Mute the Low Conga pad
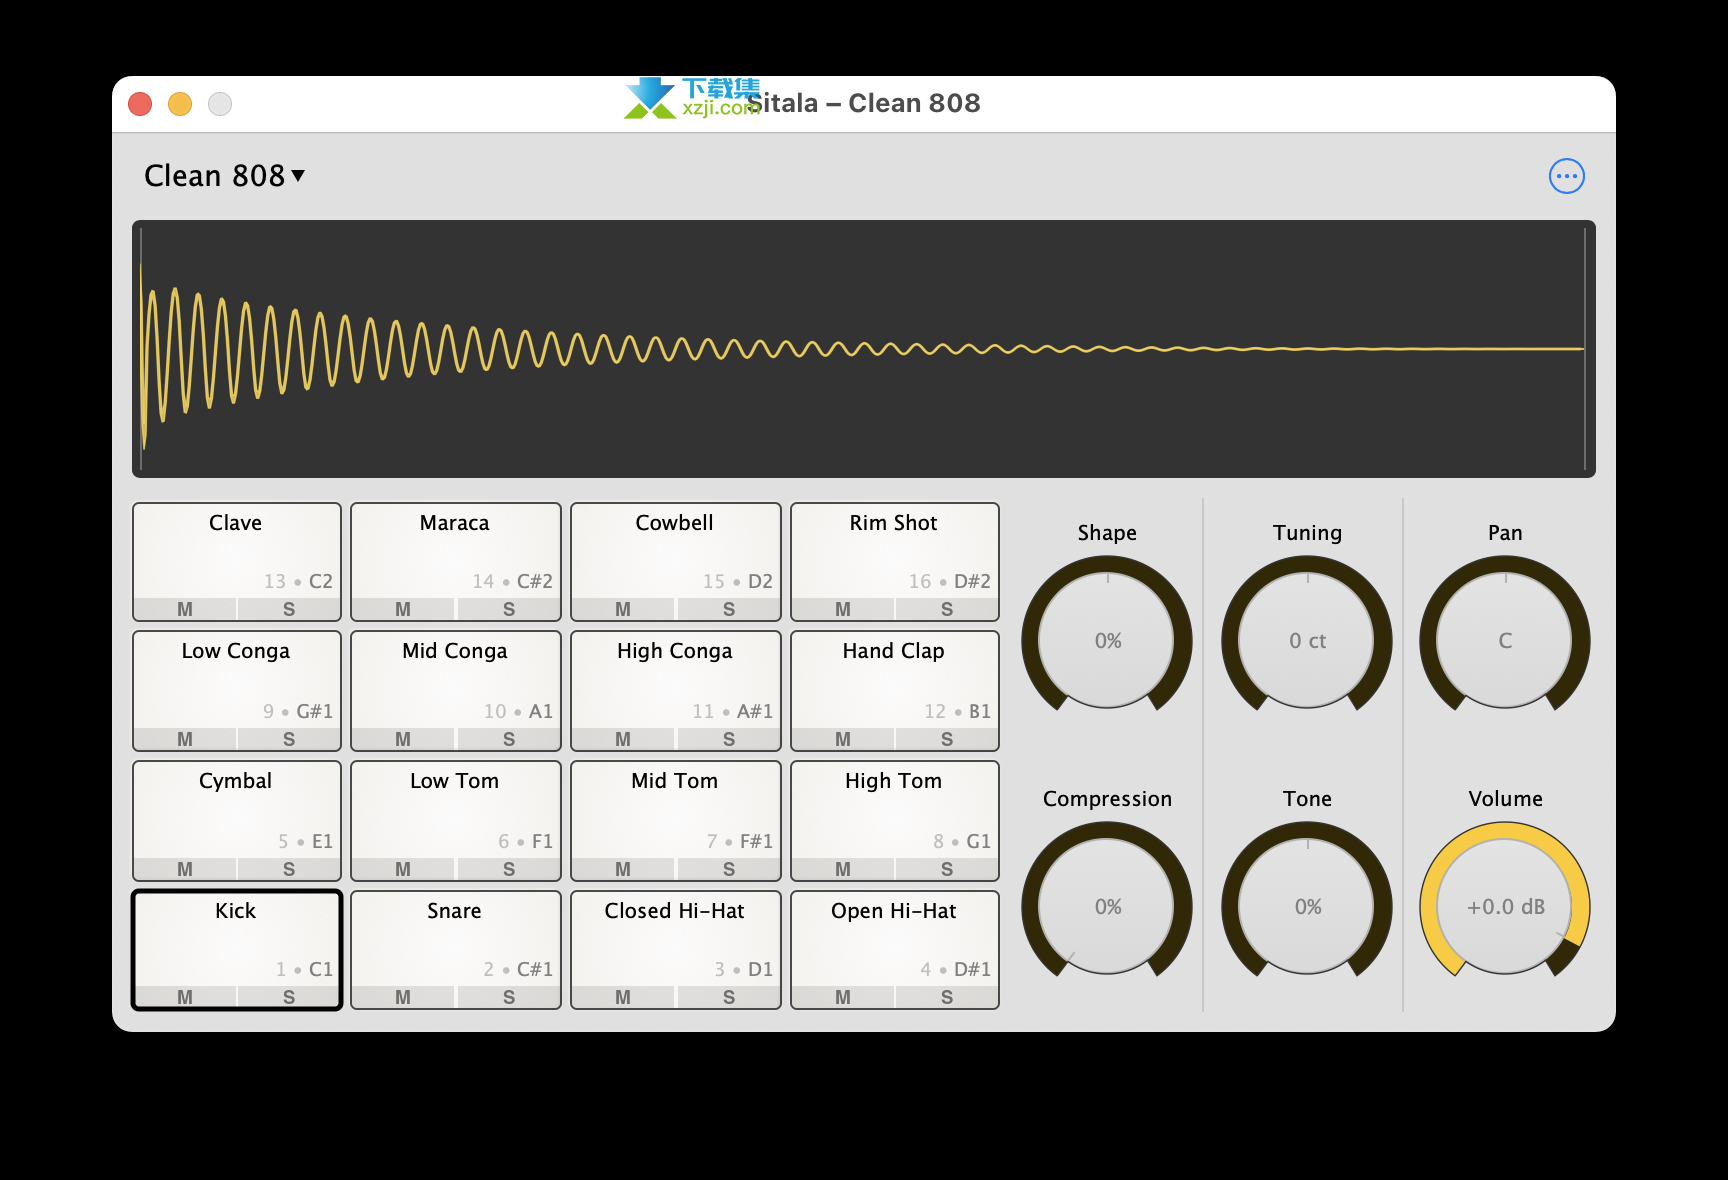The image size is (1728, 1180). point(185,739)
